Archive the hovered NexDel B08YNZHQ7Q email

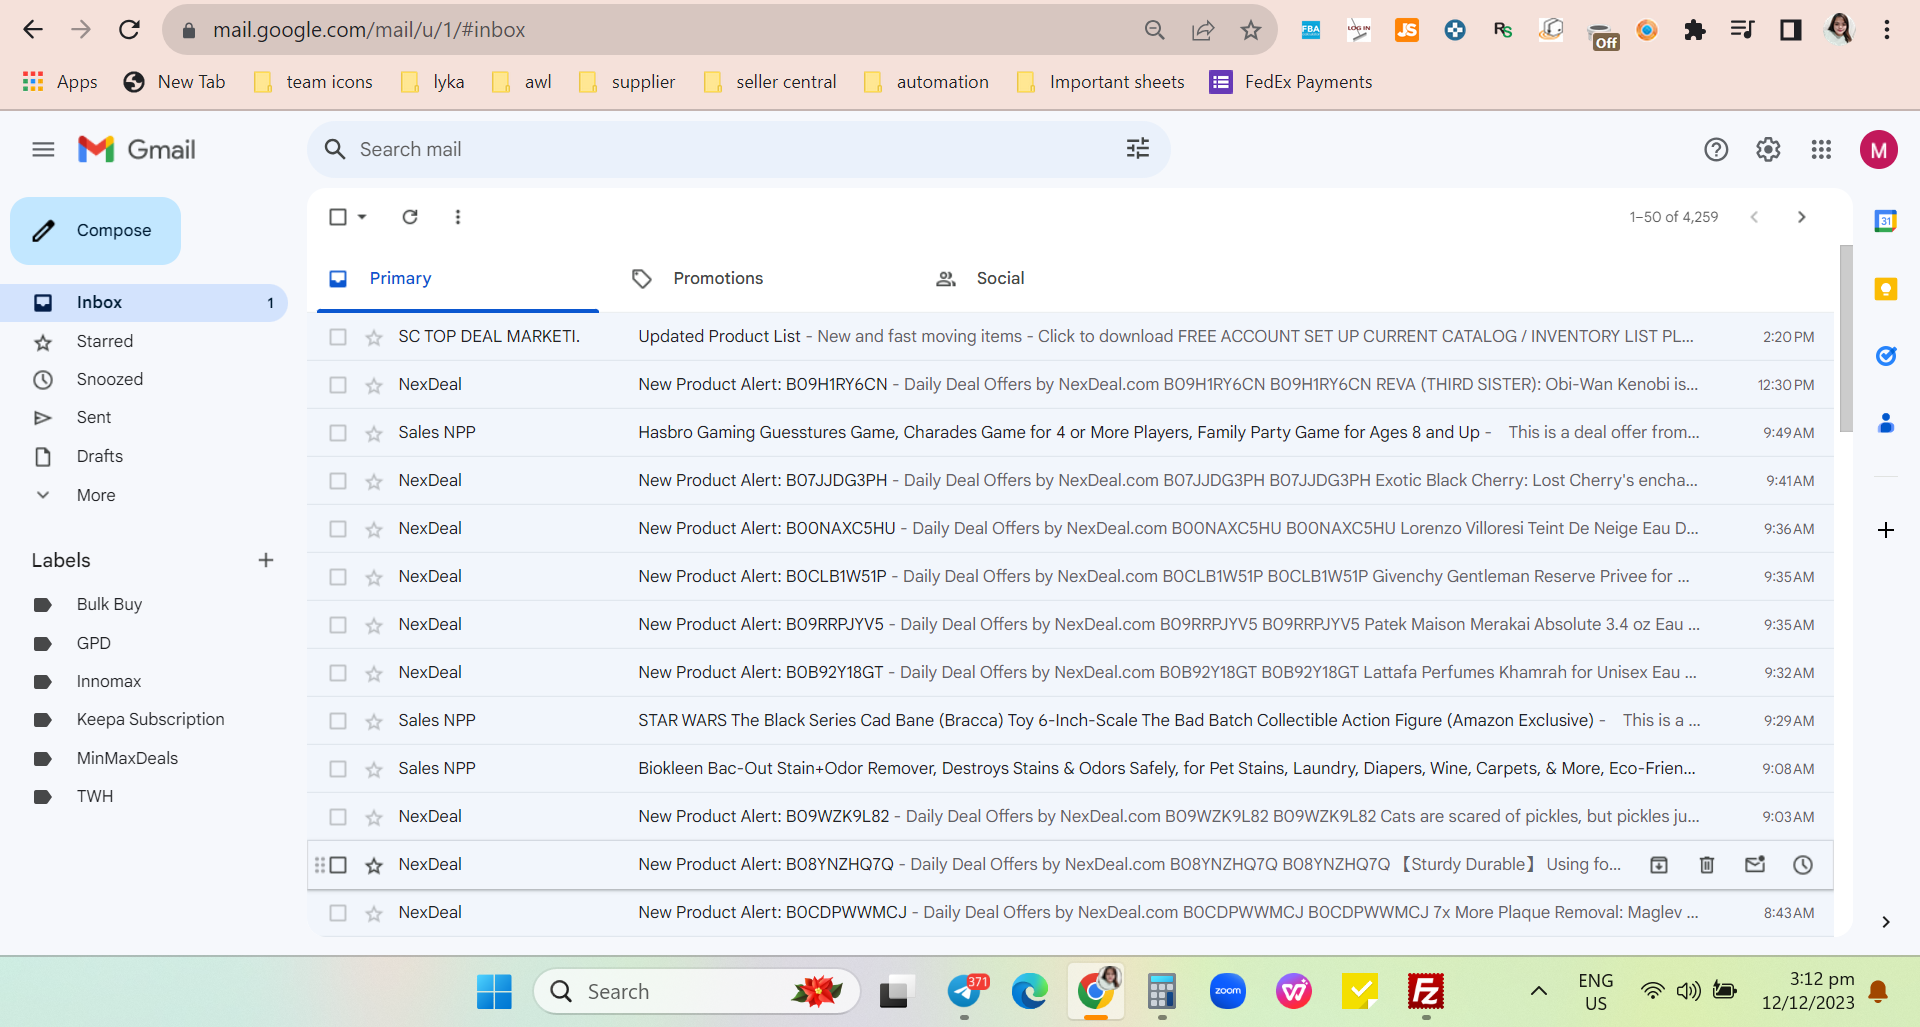[1659, 865]
